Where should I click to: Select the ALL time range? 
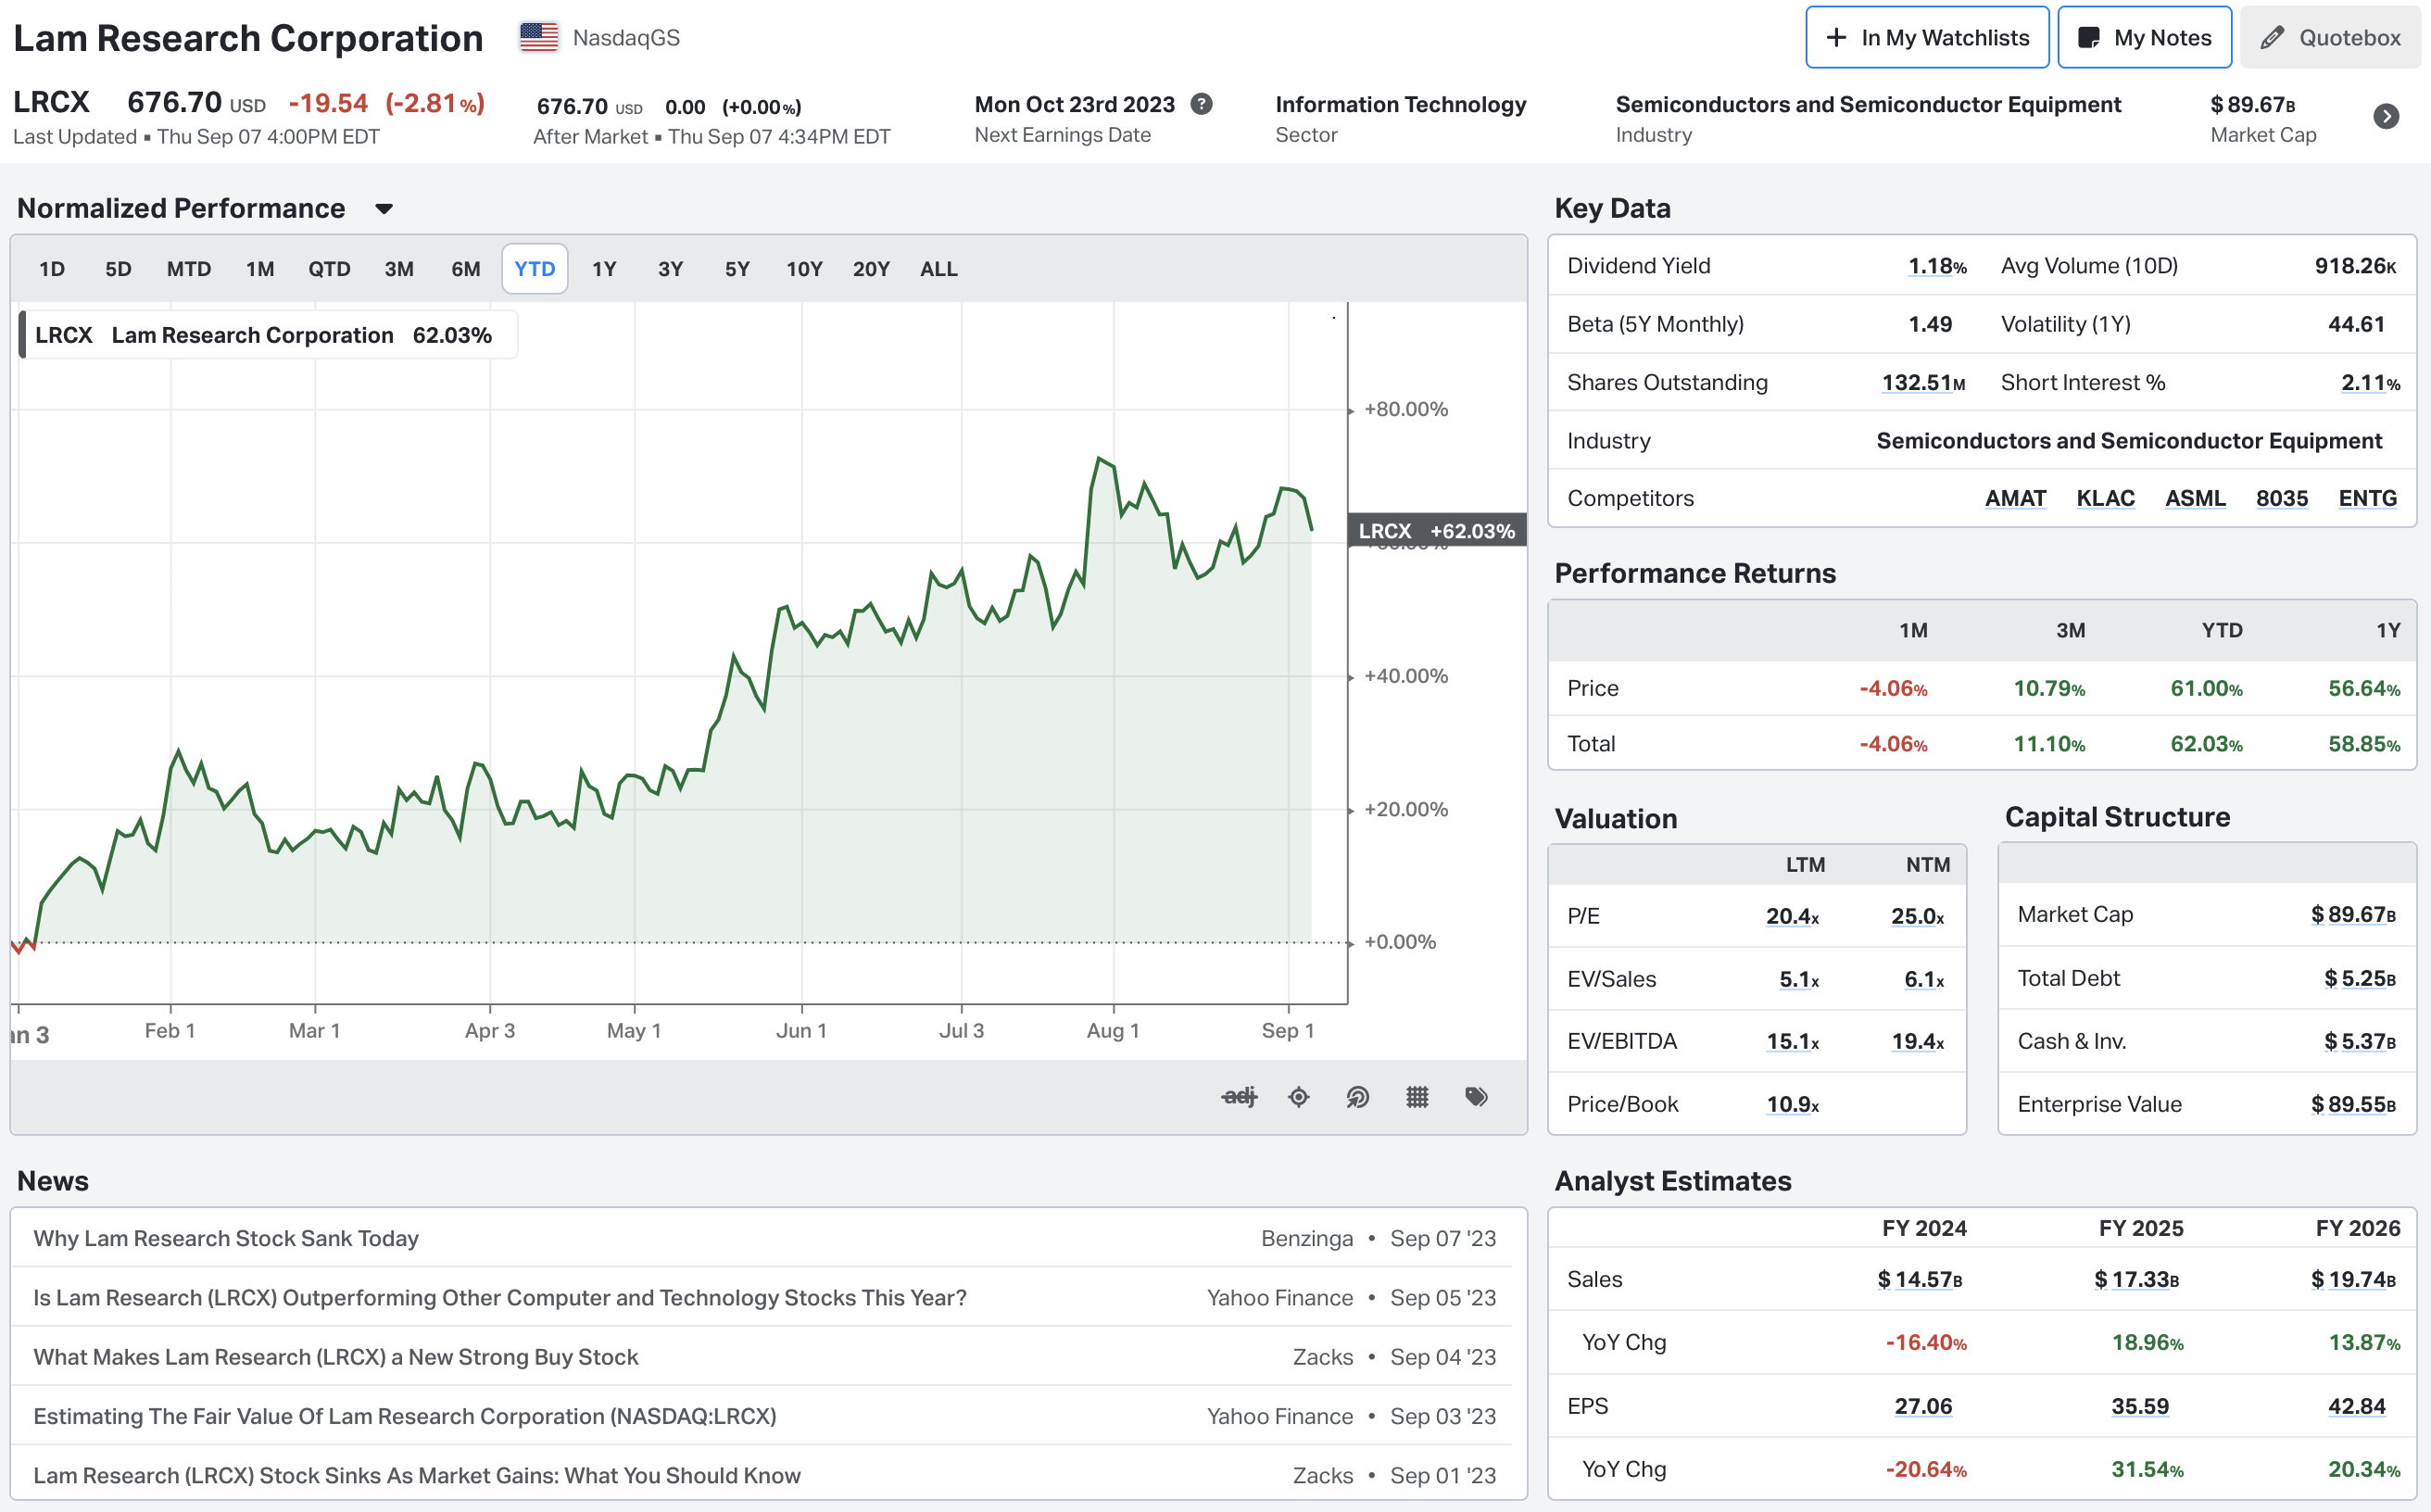click(939, 269)
